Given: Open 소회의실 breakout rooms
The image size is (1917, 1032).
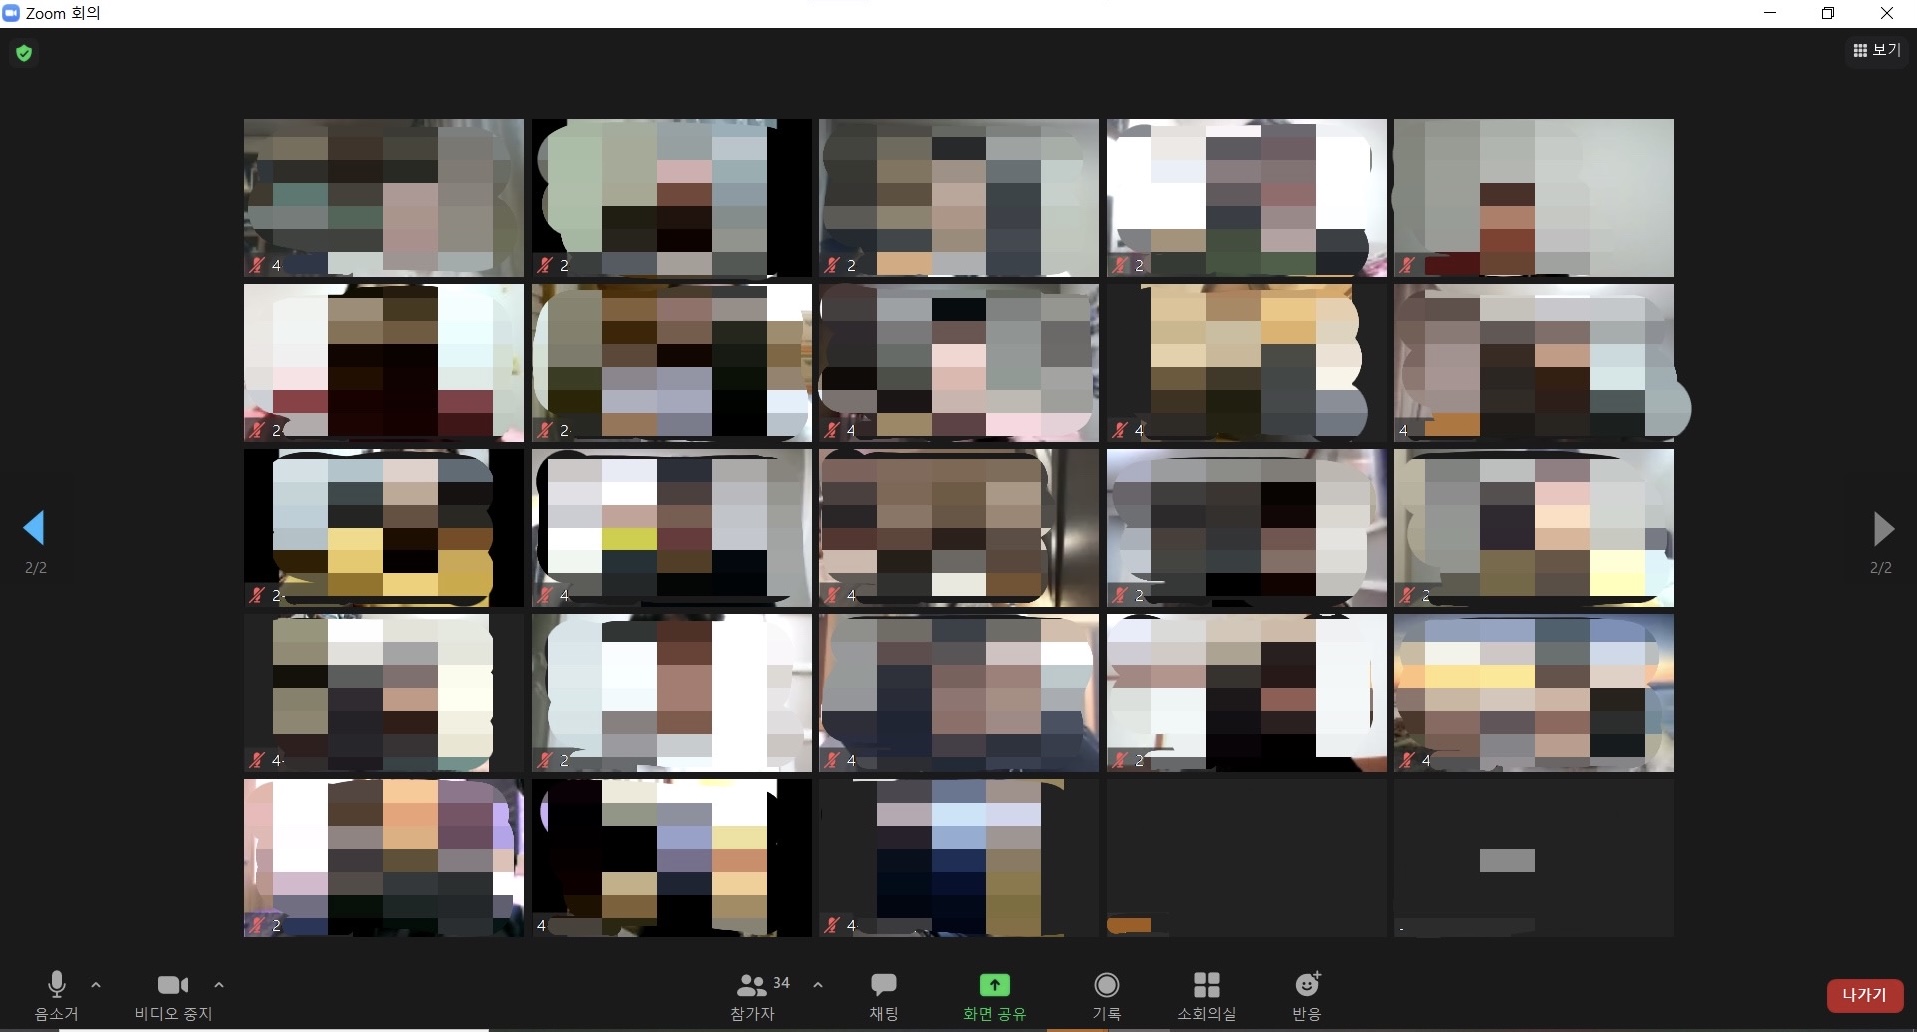Looking at the screenshot, I should coord(1206,995).
